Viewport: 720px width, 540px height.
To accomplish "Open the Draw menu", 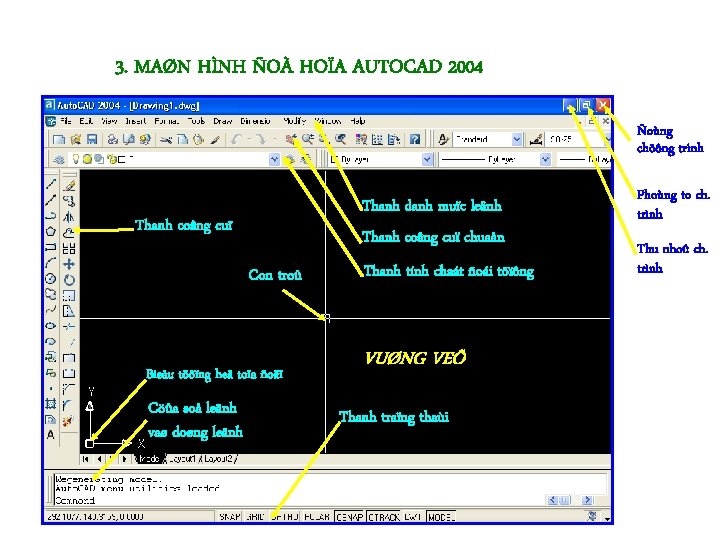I will click(x=223, y=121).
